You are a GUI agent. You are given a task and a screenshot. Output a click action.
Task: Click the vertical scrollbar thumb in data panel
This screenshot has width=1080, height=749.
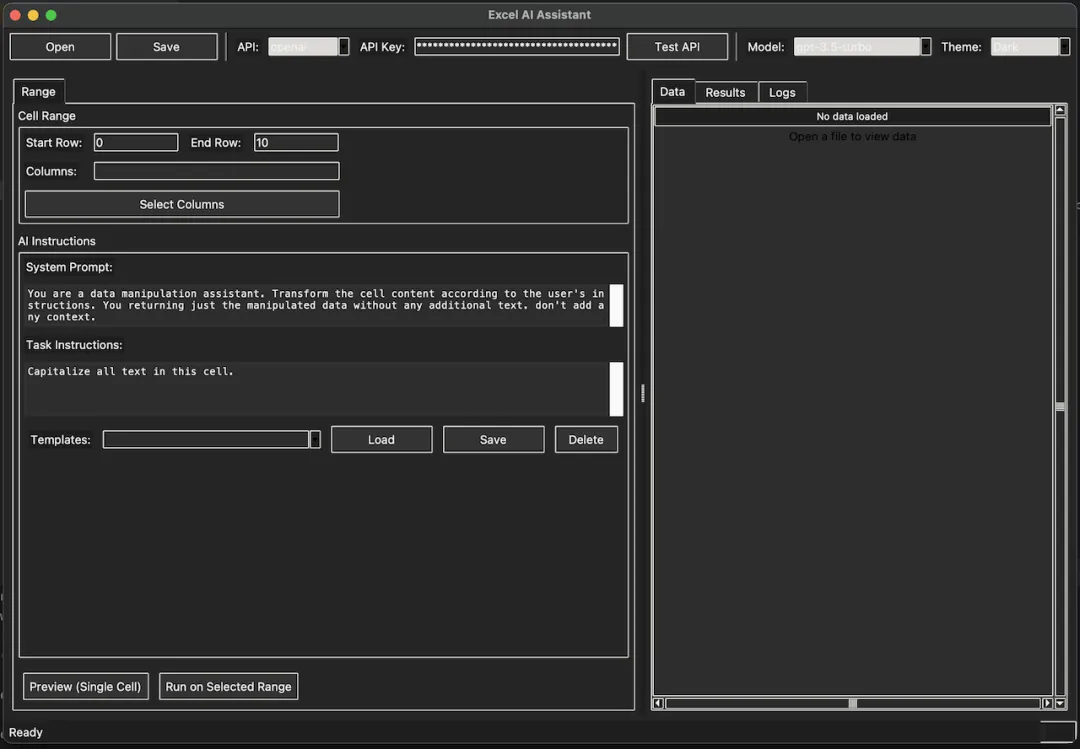(x=1060, y=407)
